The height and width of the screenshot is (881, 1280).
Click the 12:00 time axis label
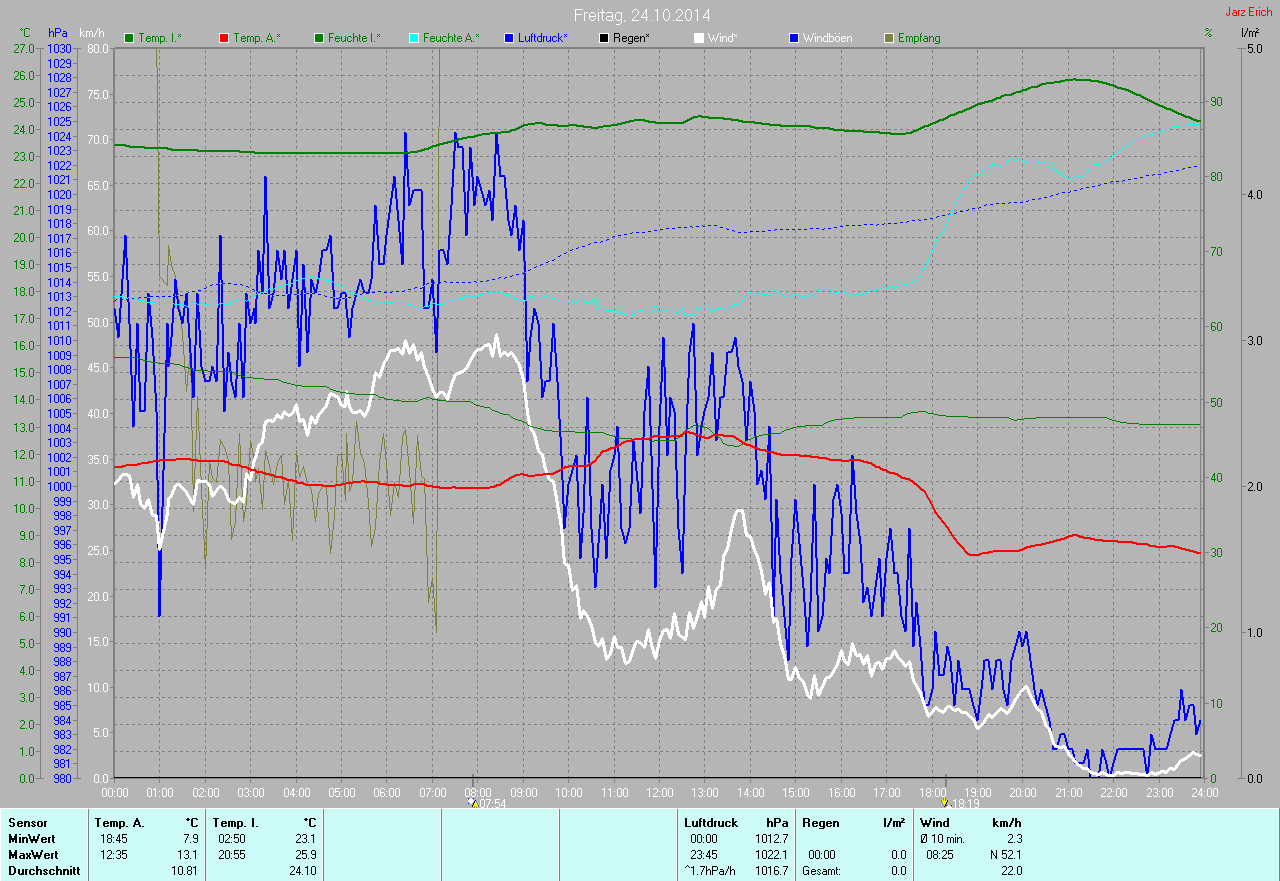tap(659, 792)
